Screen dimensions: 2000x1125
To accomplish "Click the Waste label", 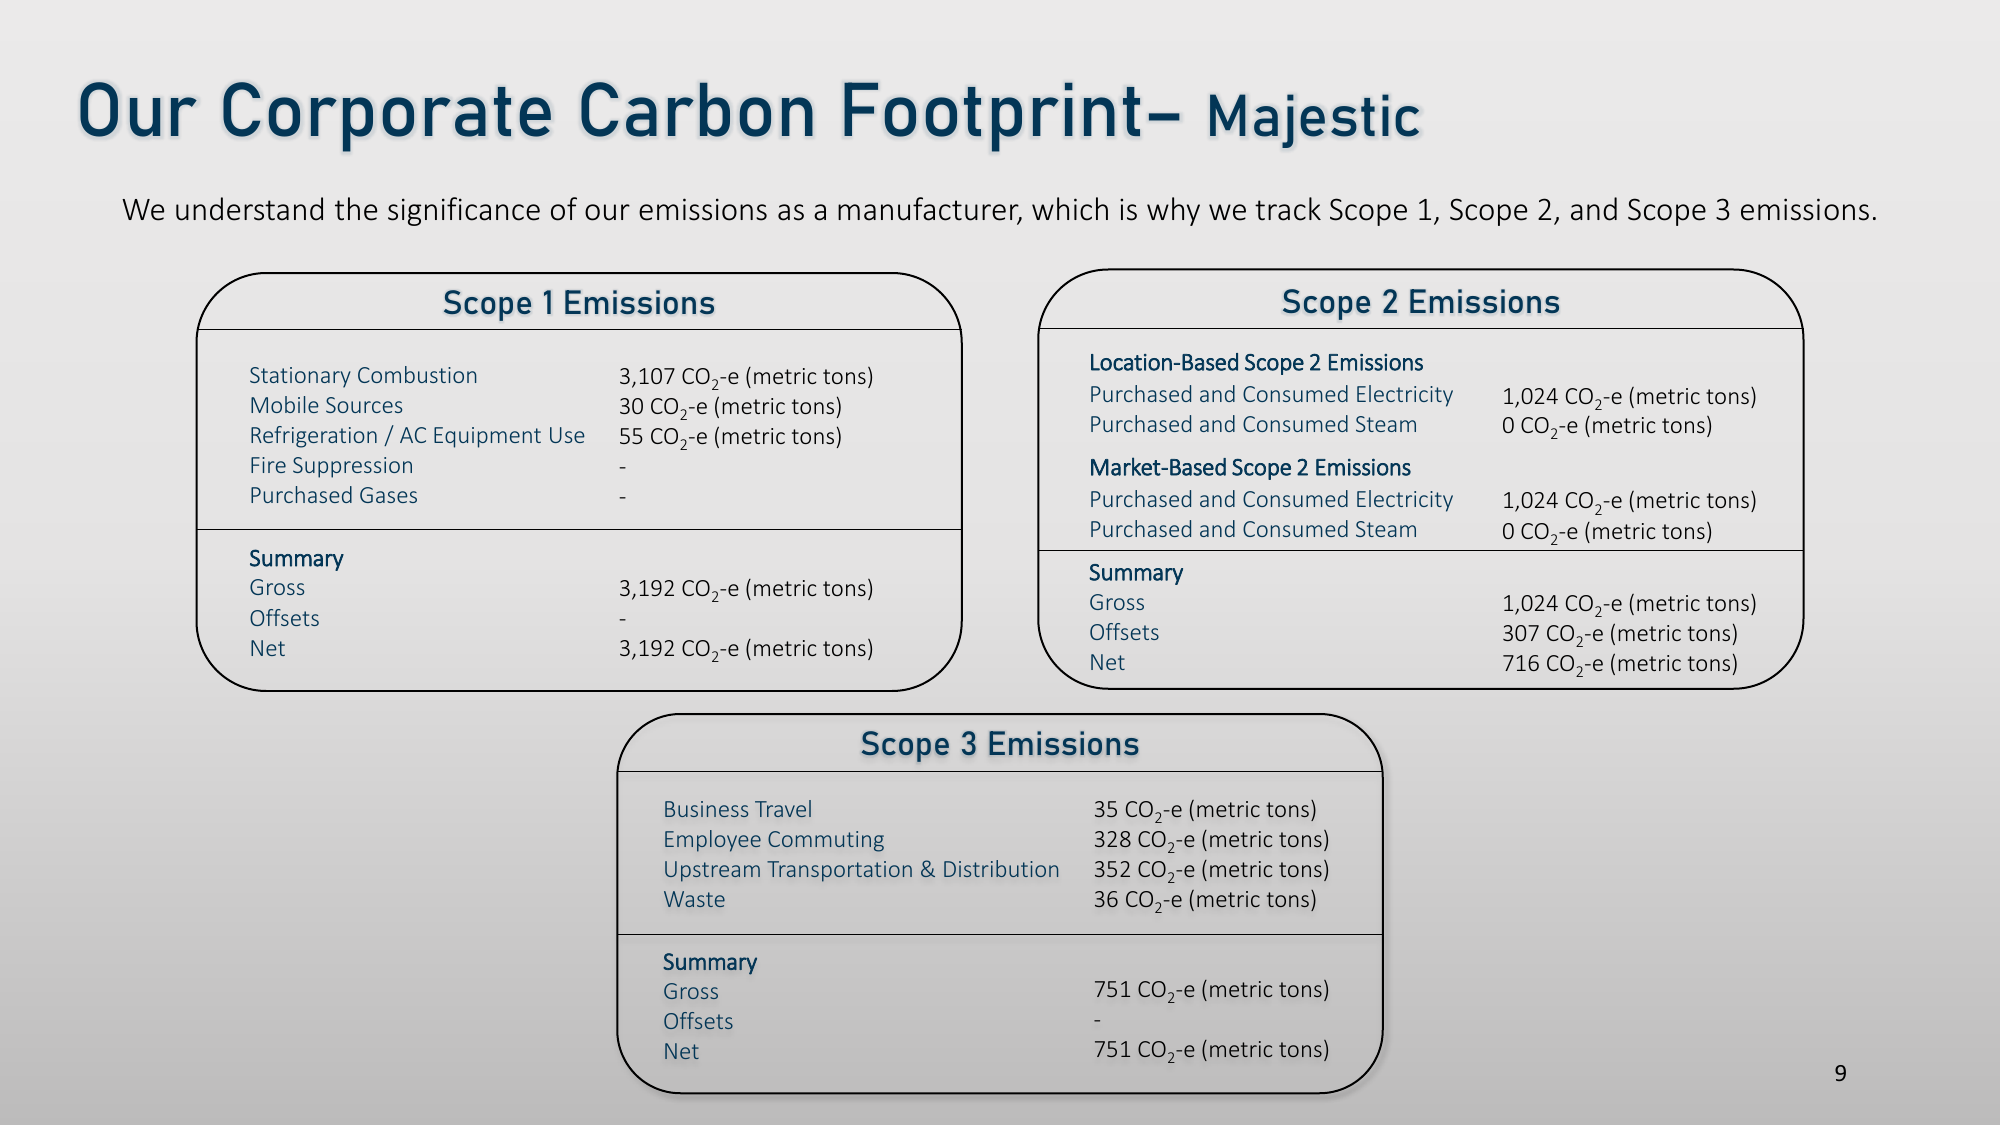I will [694, 900].
